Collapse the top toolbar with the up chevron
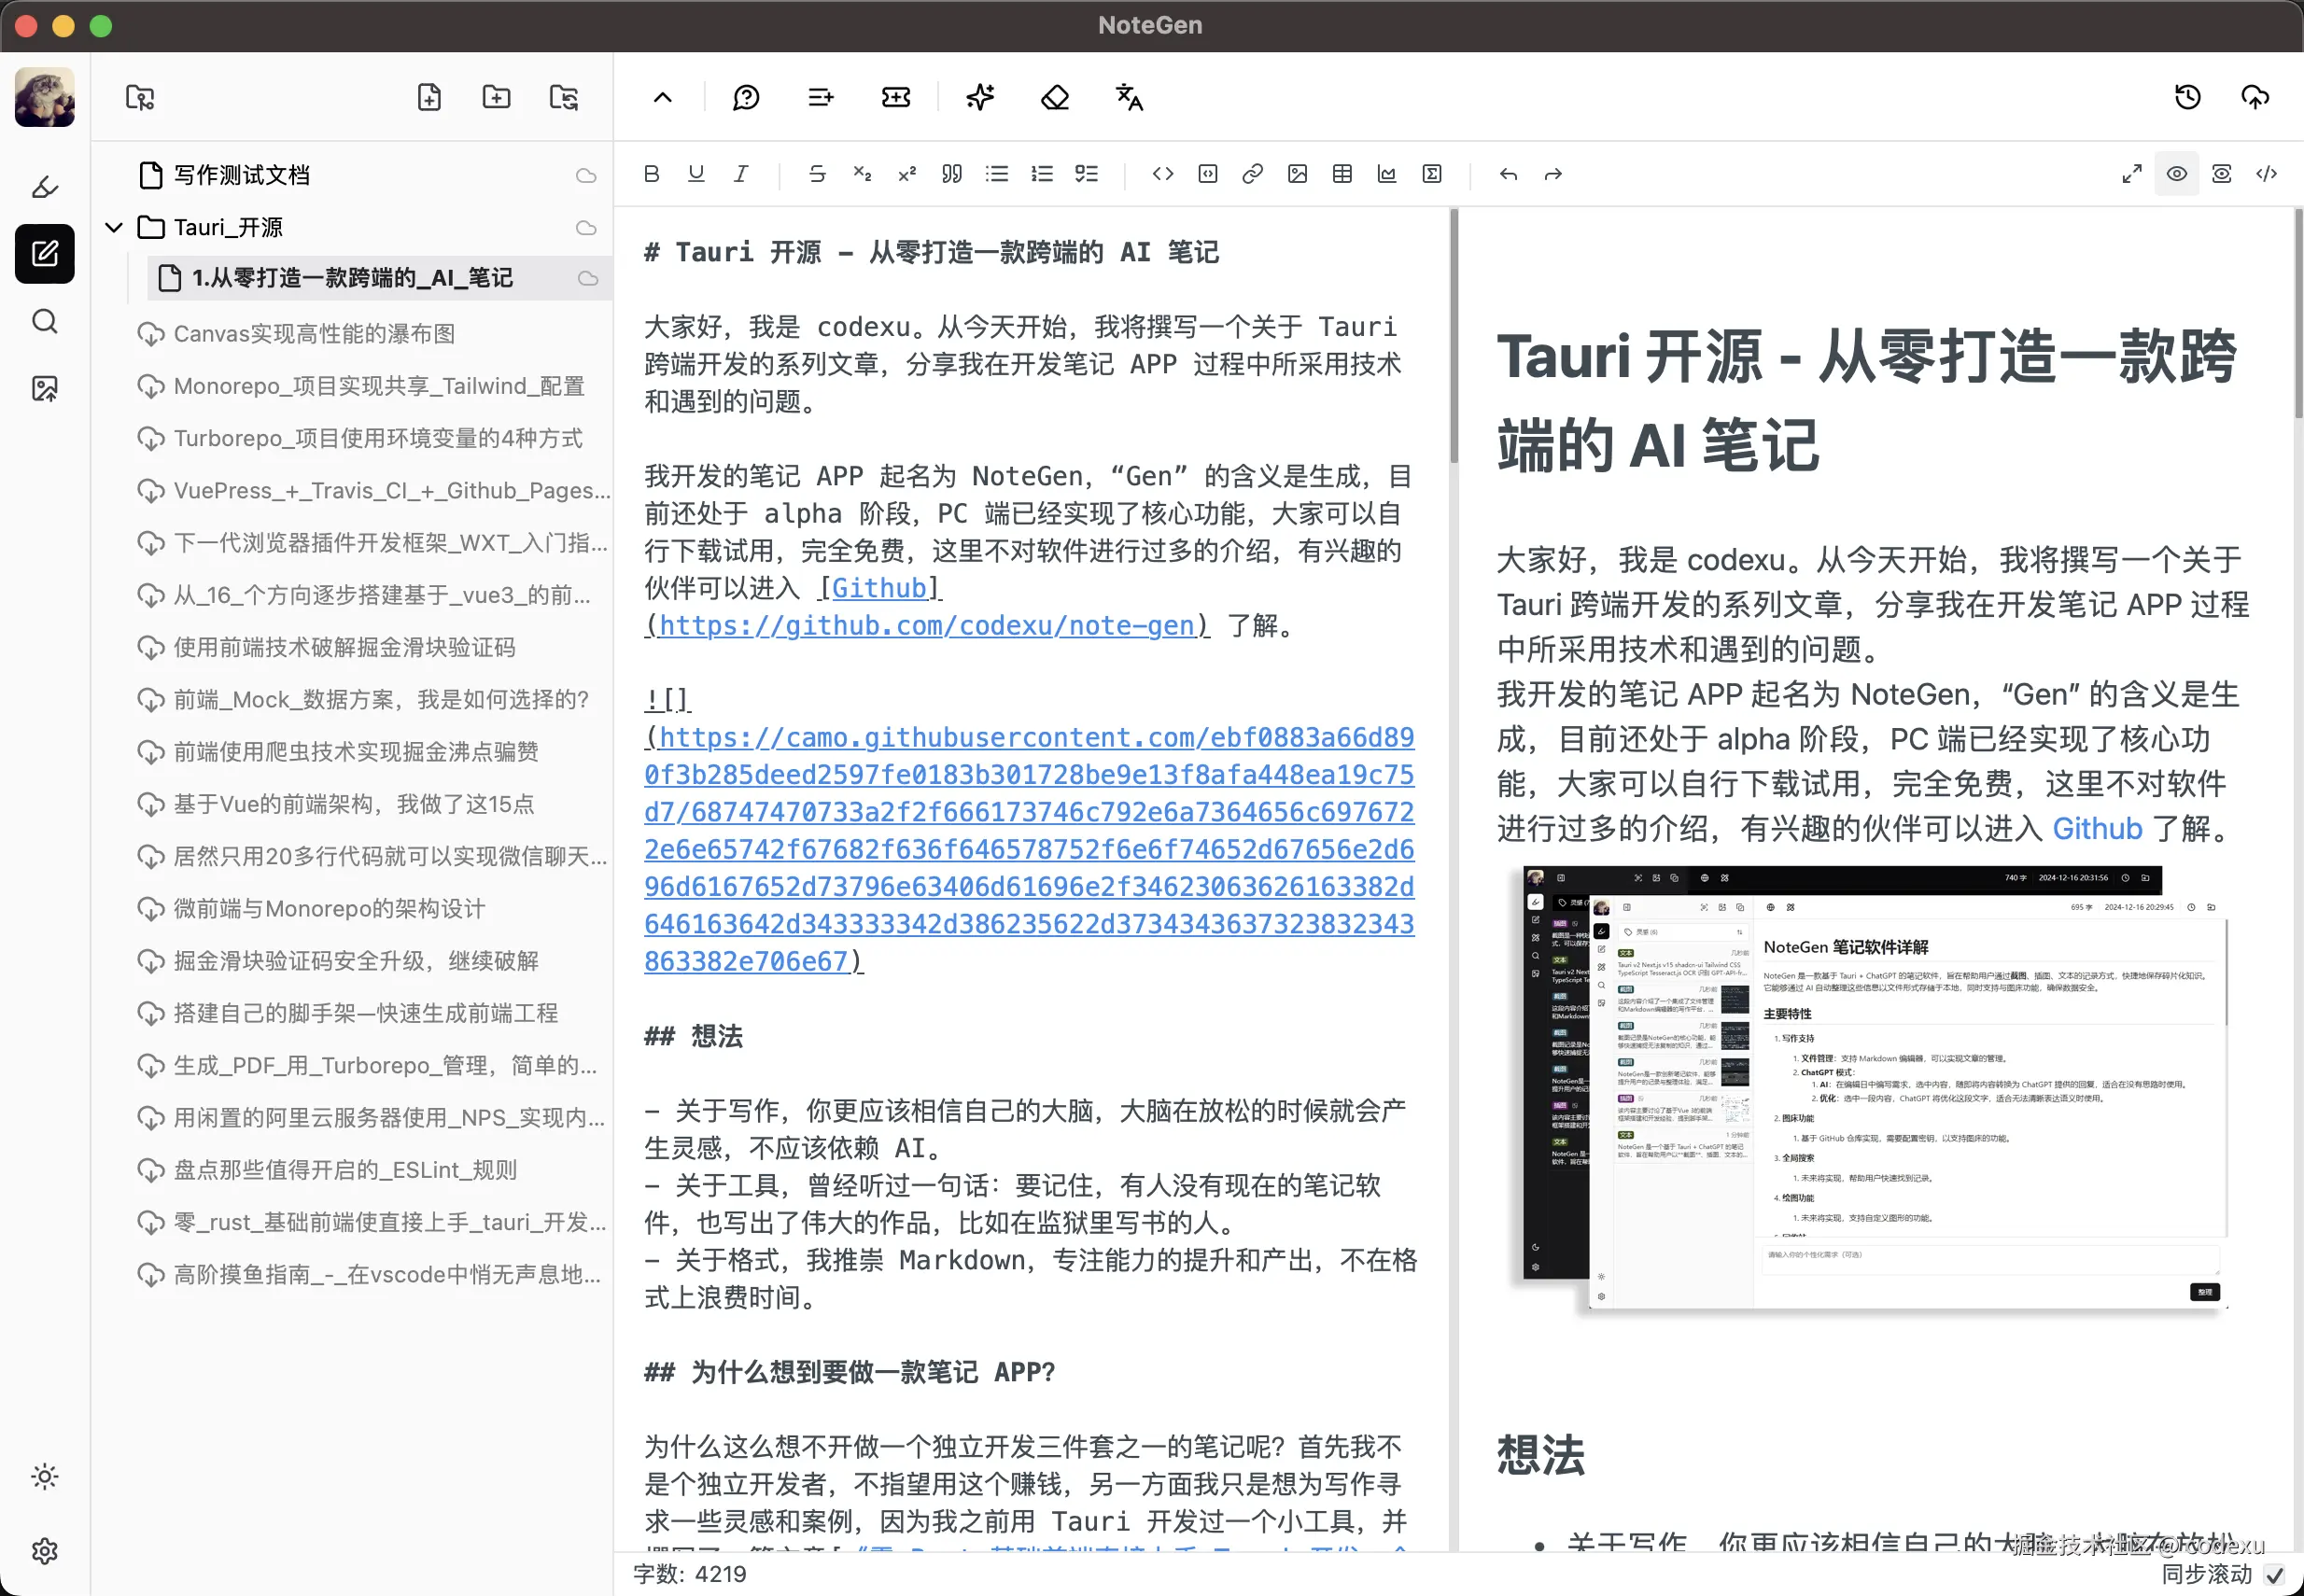The width and height of the screenshot is (2304, 1596). [663, 97]
